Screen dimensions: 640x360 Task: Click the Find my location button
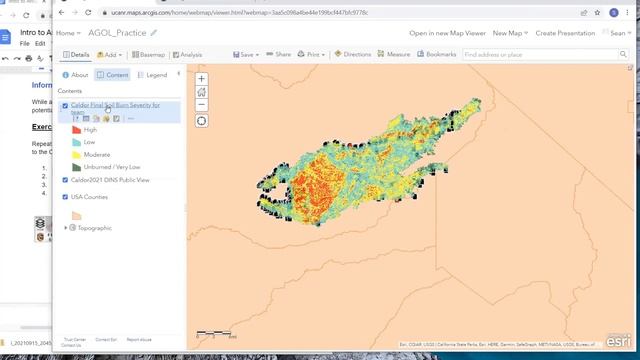(201, 121)
